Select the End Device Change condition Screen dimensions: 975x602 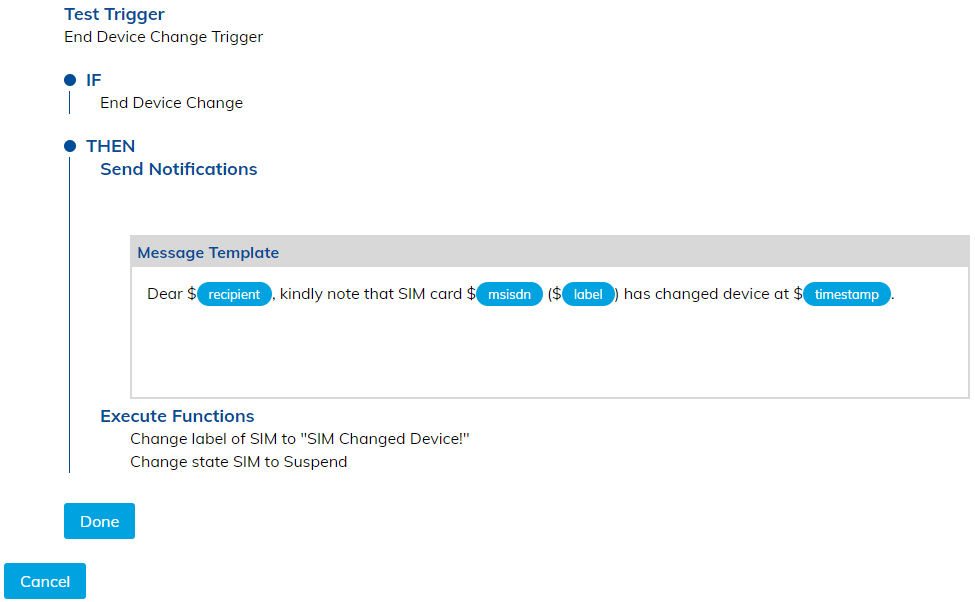click(171, 102)
